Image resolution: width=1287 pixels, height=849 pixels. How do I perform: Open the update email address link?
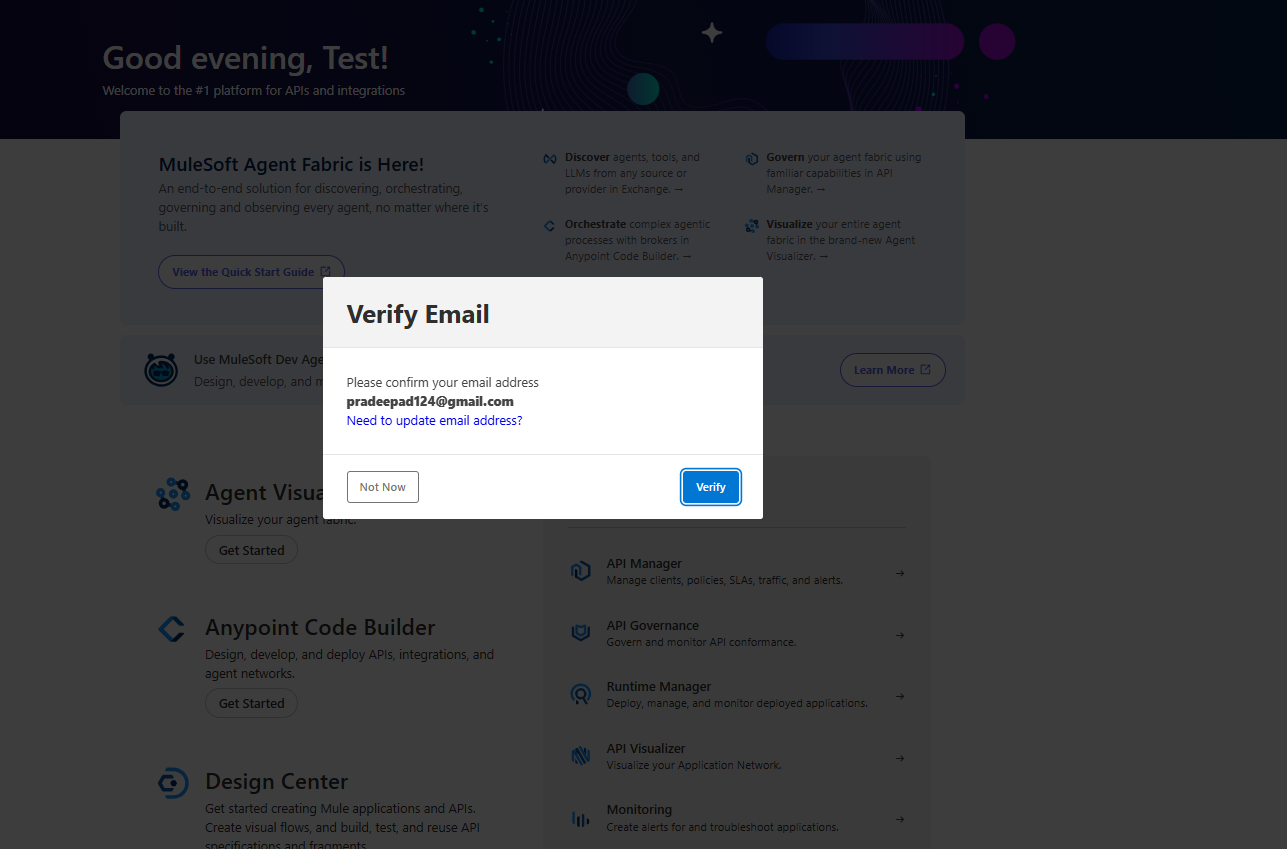click(434, 421)
